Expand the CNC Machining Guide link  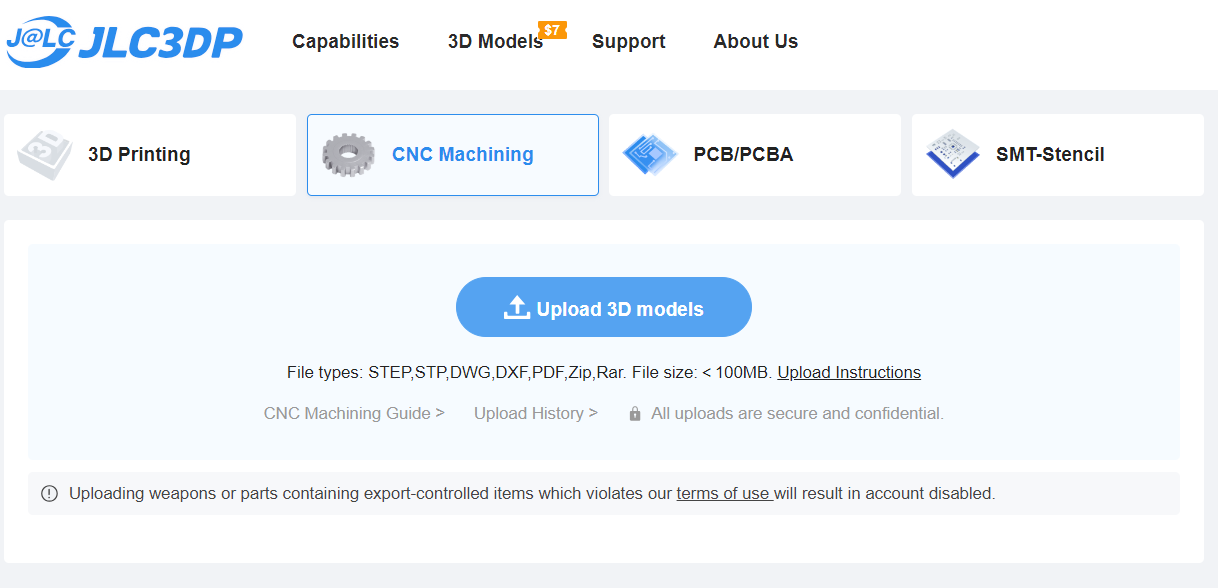click(354, 413)
